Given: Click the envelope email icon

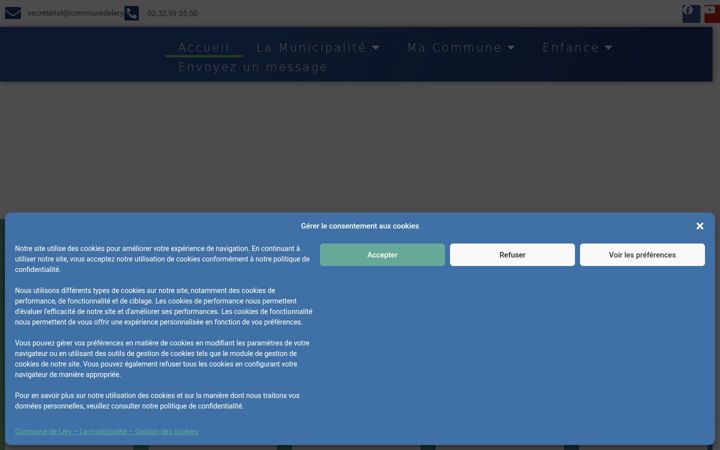Looking at the screenshot, I should click(13, 13).
